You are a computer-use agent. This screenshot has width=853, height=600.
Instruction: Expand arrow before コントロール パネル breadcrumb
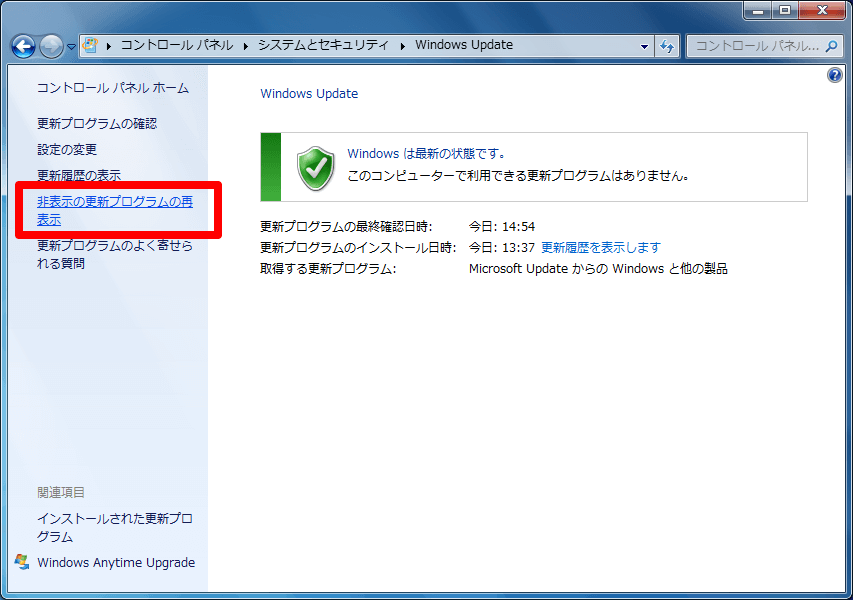109,46
